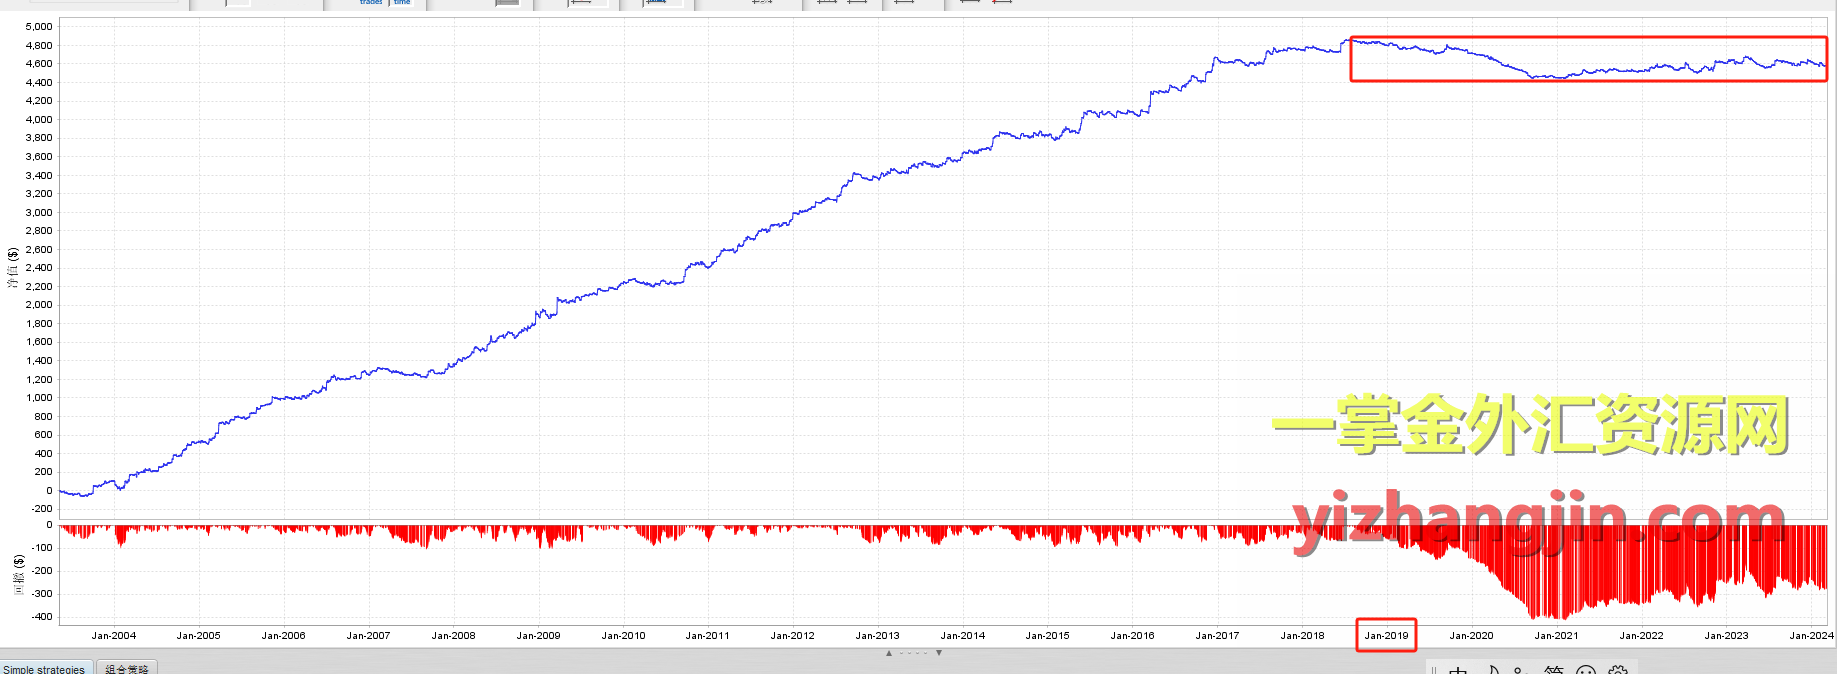Click the Jan-2004 x-axis date label
The image size is (1837, 674).
point(114,636)
